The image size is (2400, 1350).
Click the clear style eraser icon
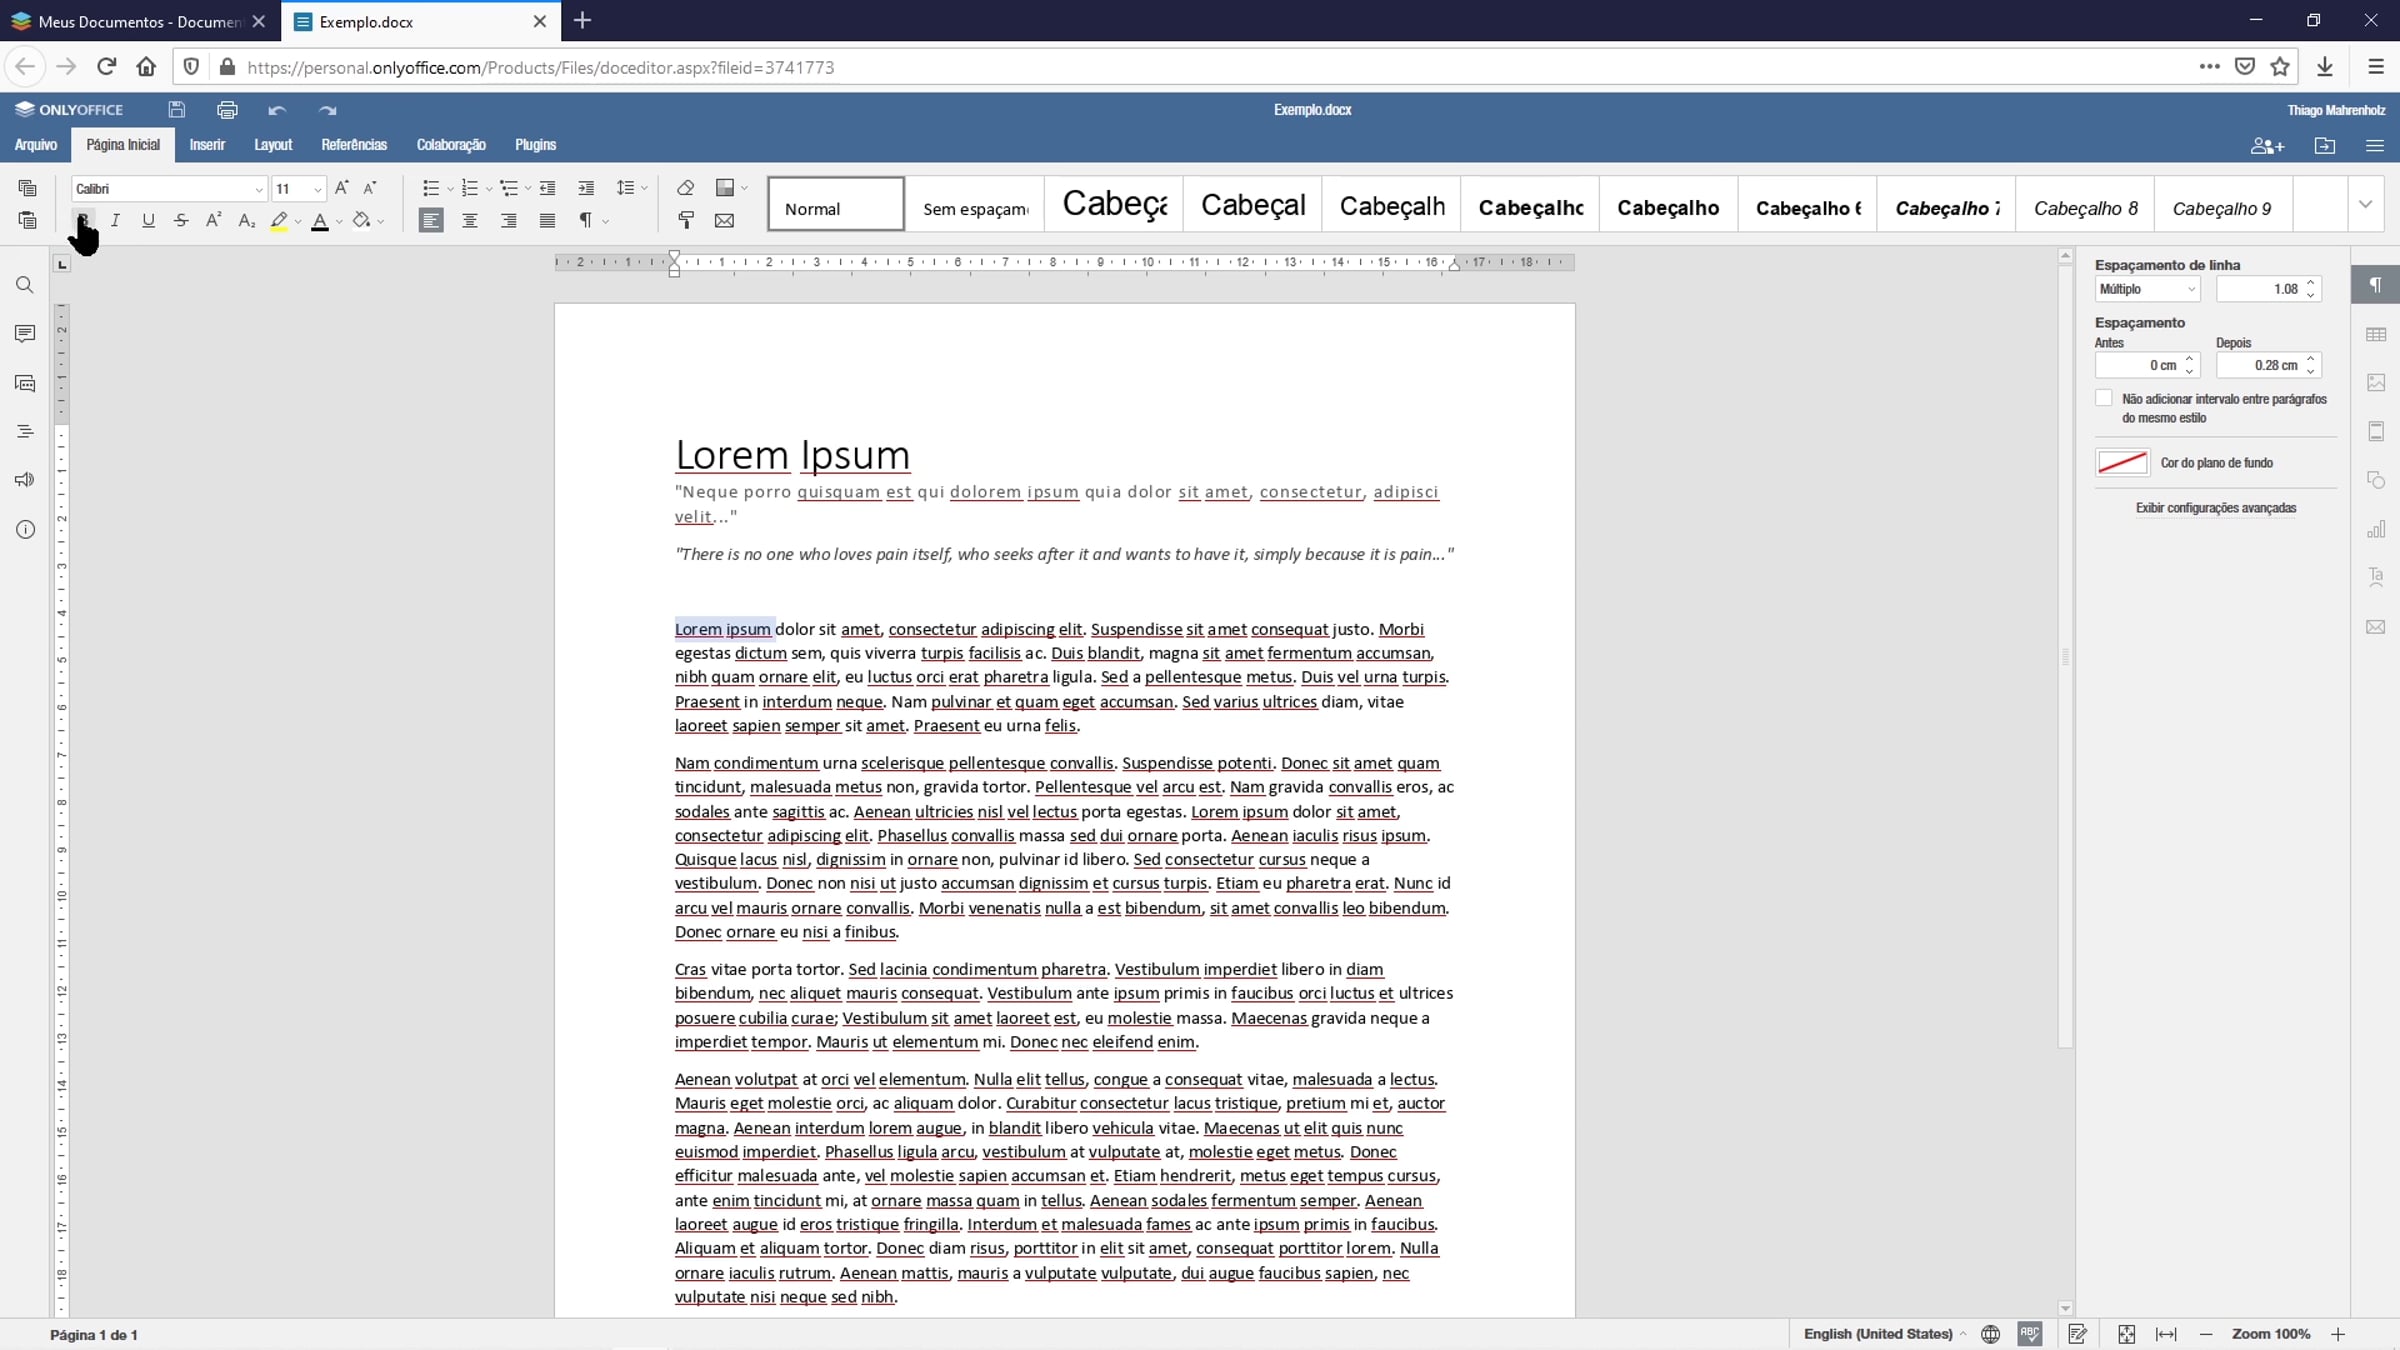pyautogui.click(x=685, y=188)
